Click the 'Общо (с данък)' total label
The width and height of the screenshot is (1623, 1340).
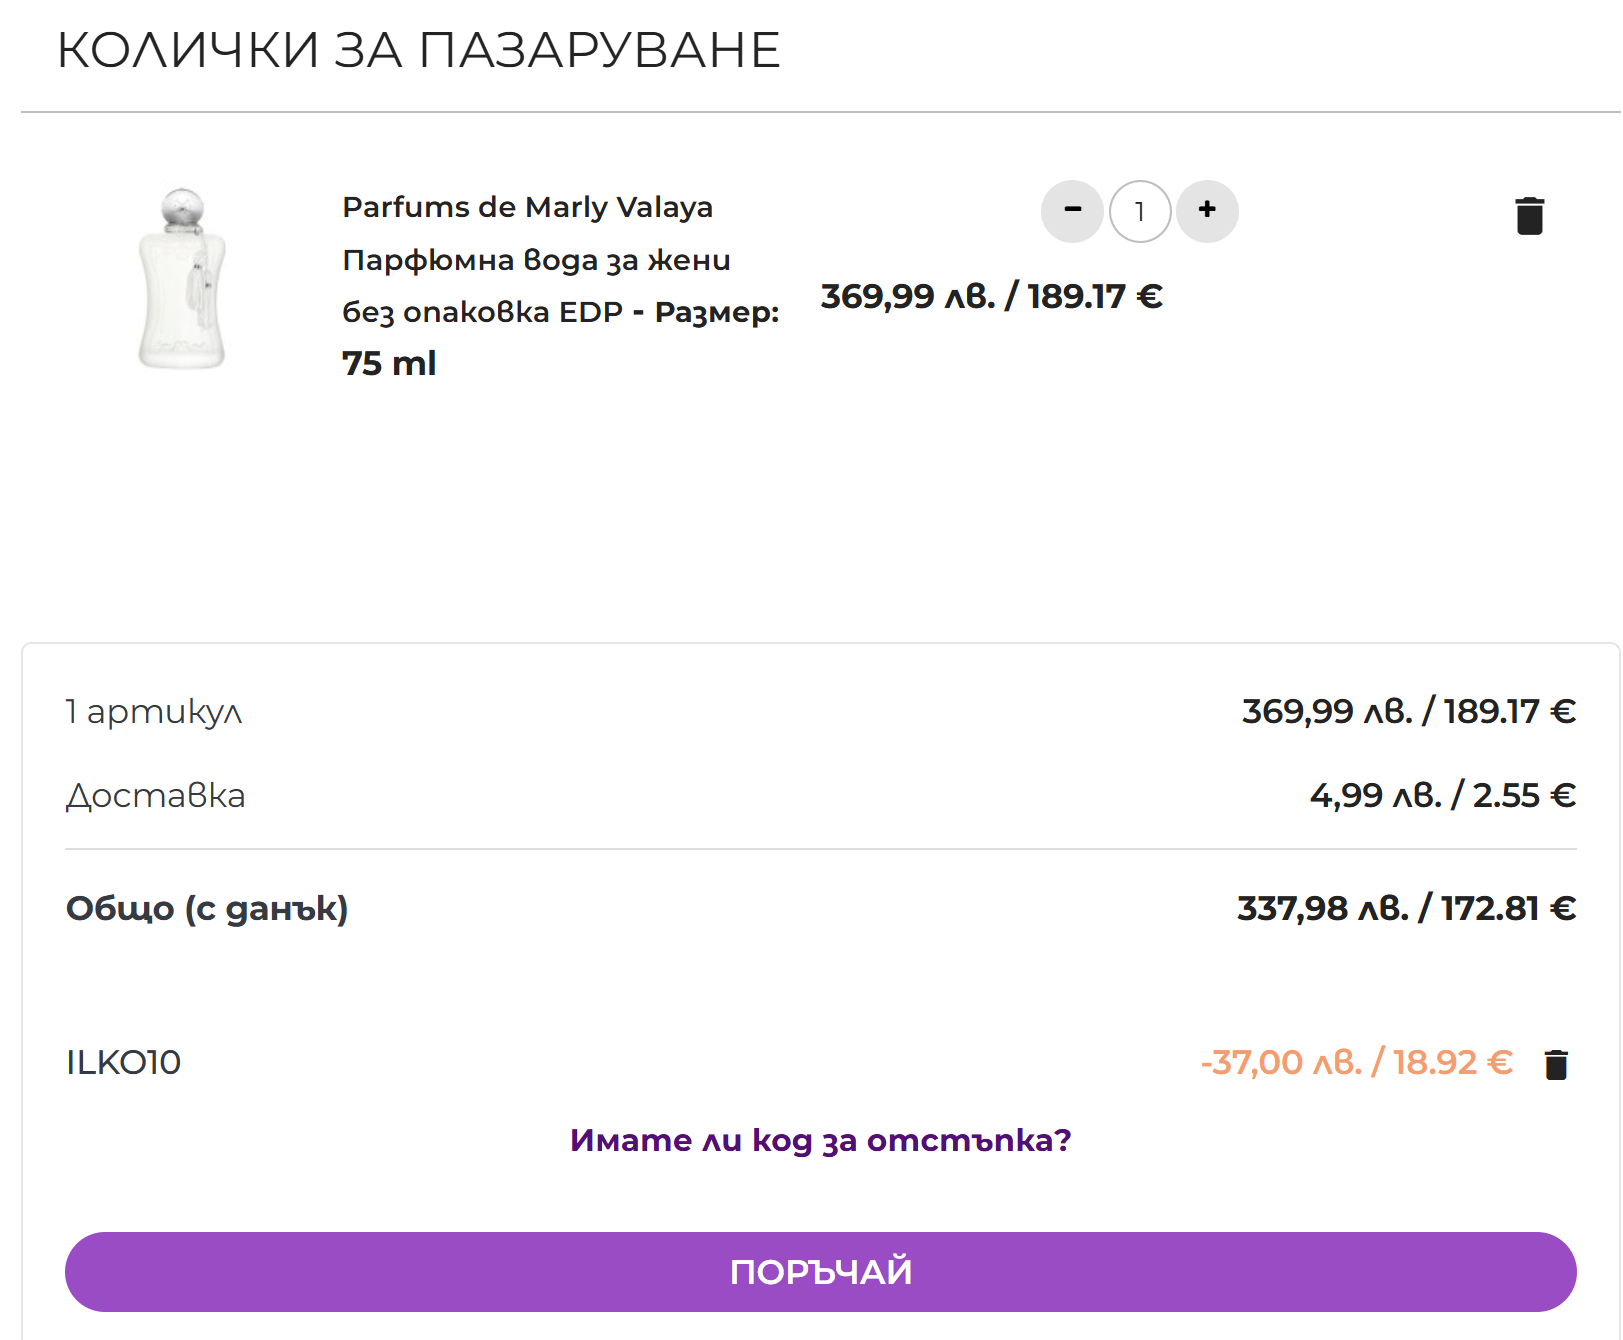coord(207,908)
